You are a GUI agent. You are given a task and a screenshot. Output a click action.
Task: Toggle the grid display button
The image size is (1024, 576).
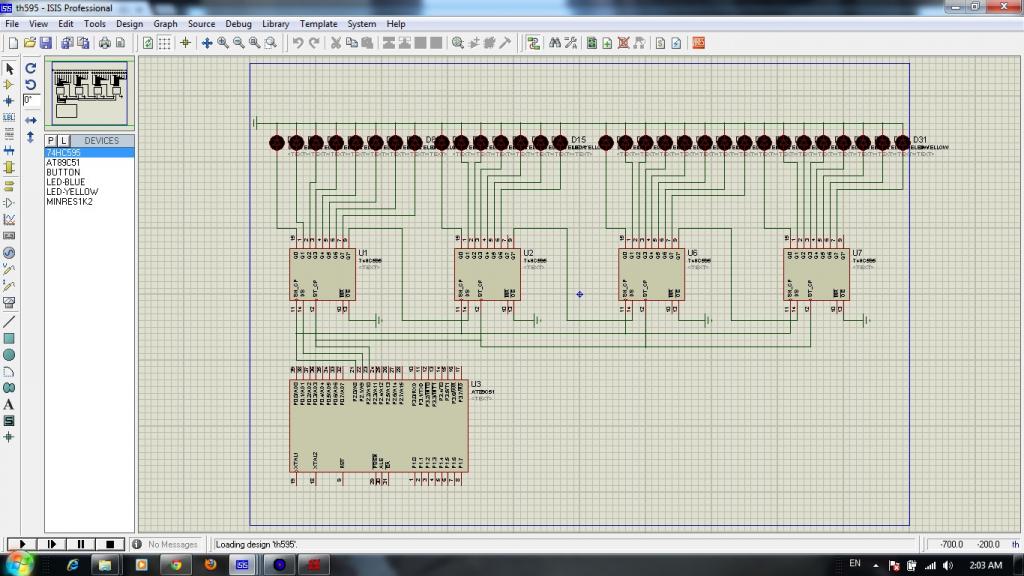164,43
